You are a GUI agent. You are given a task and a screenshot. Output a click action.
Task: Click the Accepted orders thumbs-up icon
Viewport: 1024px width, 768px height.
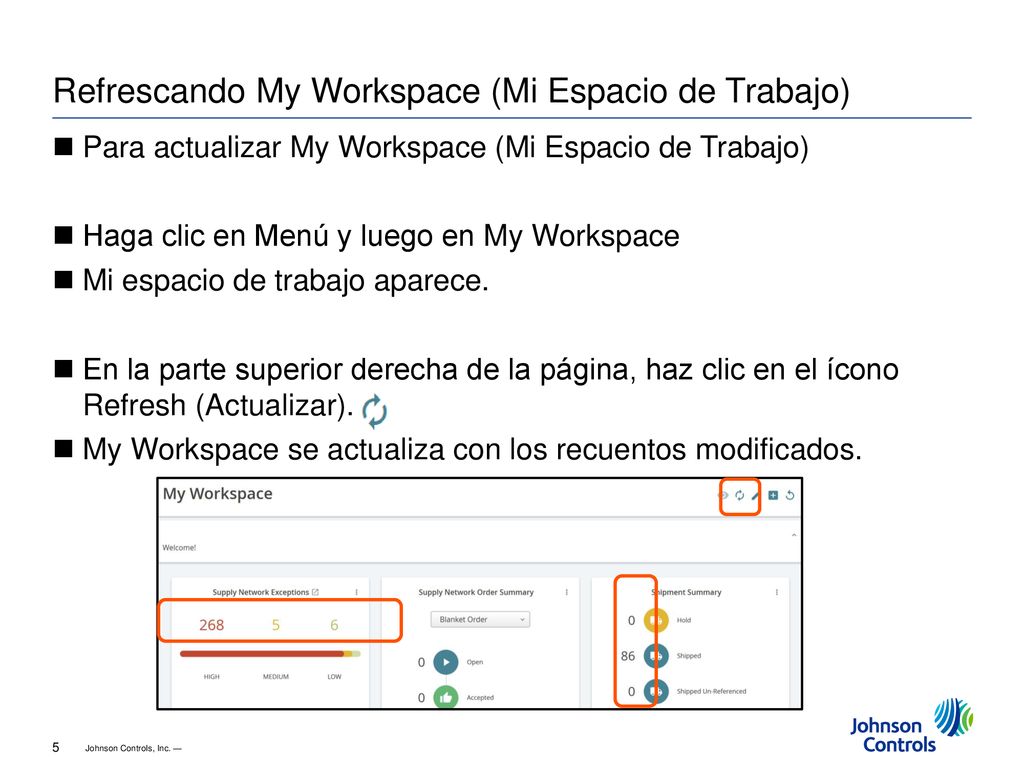(446, 697)
